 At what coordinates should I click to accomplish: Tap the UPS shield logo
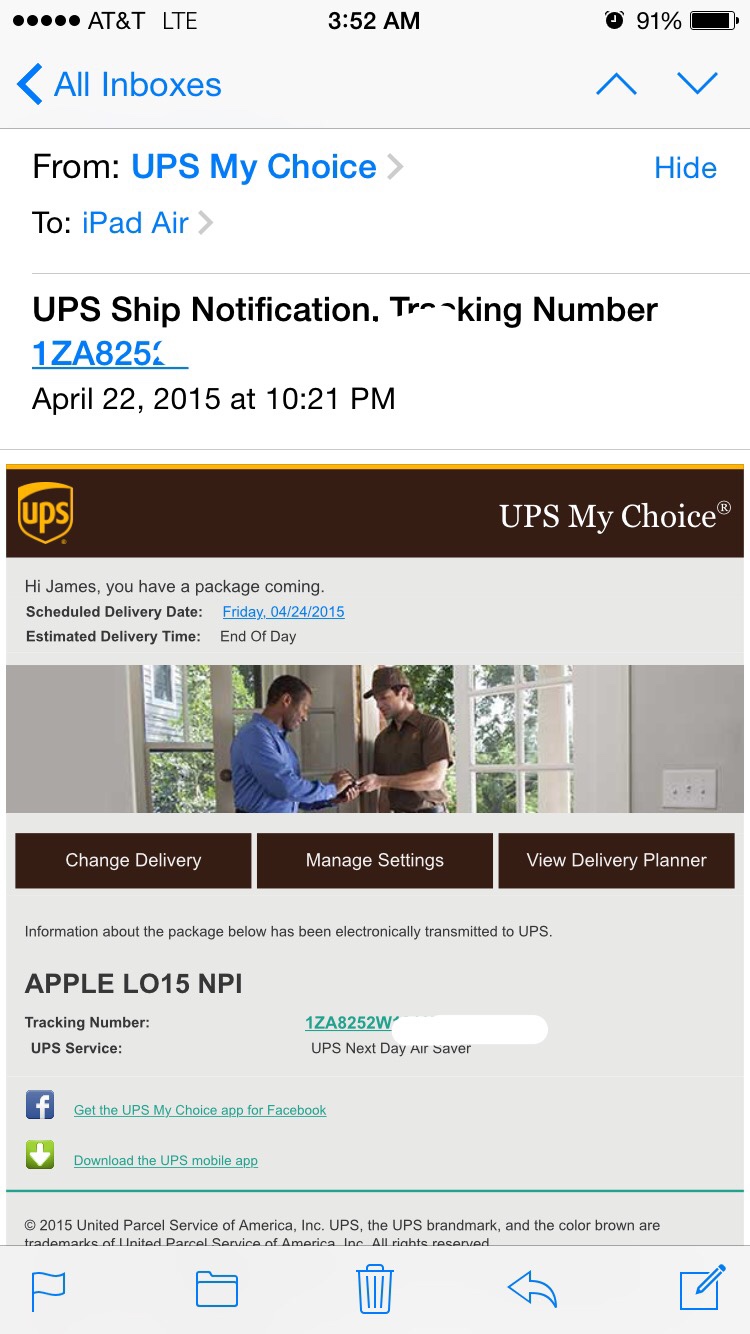click(45, 513)
